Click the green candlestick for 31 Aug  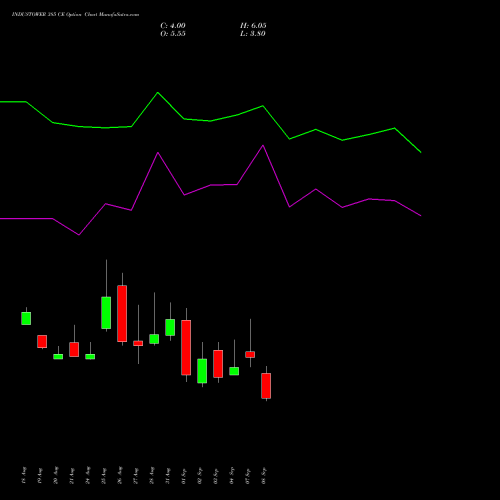pyautogui.click(x=170, y=327)
